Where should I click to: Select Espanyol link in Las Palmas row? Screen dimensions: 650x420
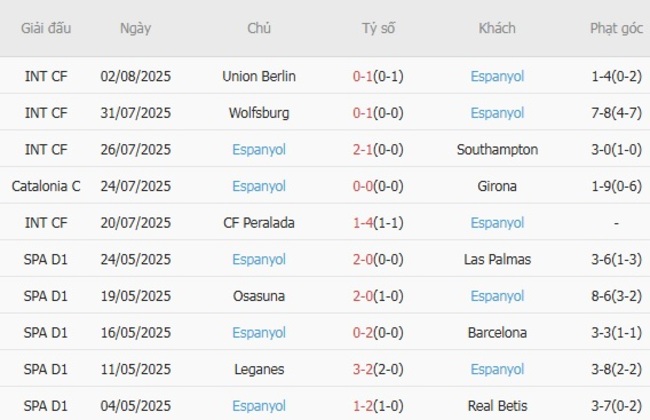click(x=259, y=259)
